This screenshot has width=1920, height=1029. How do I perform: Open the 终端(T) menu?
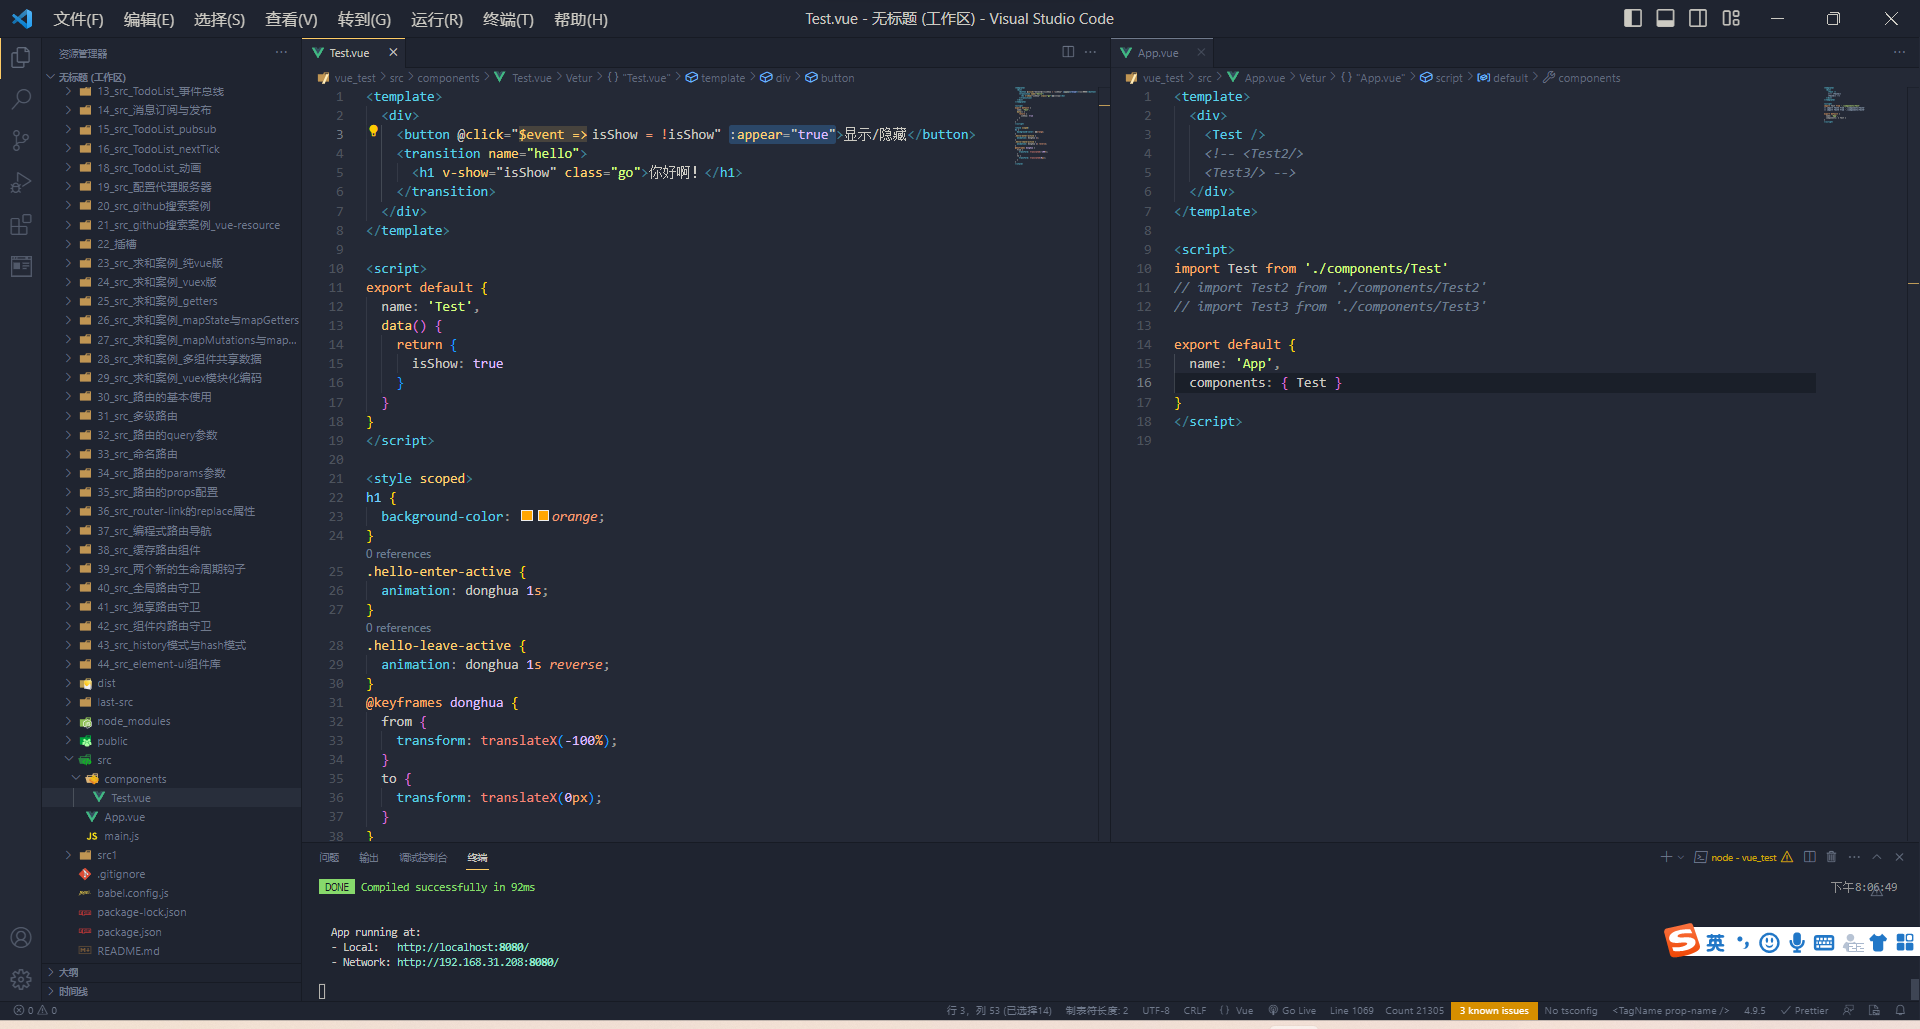point(508,19)
